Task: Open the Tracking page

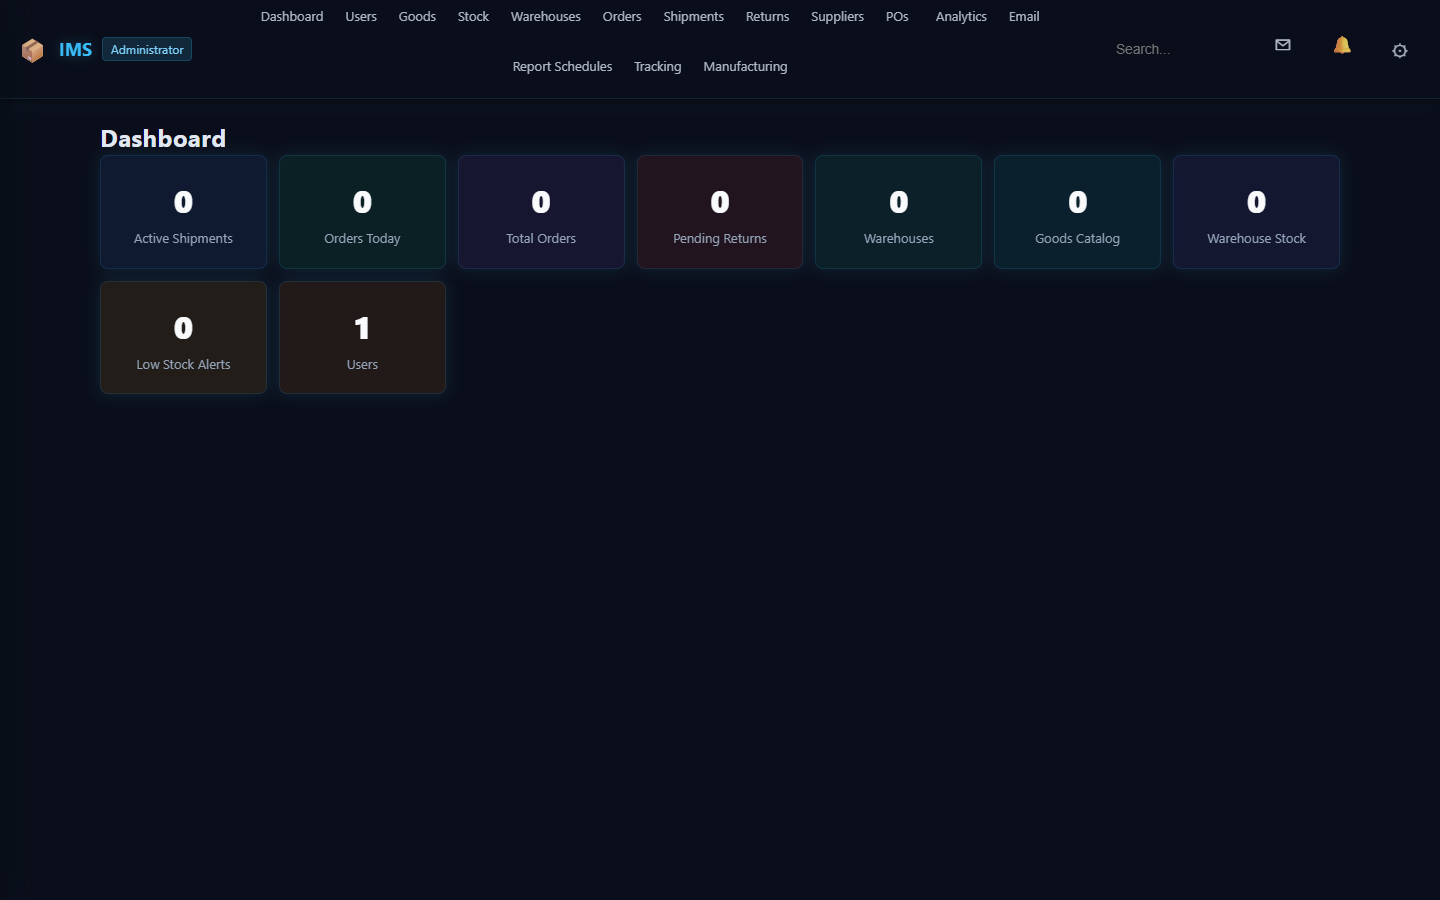Action: point(657,66)
